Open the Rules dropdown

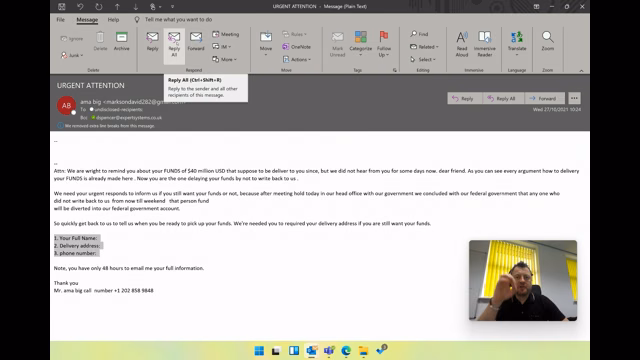pos(294,34)
